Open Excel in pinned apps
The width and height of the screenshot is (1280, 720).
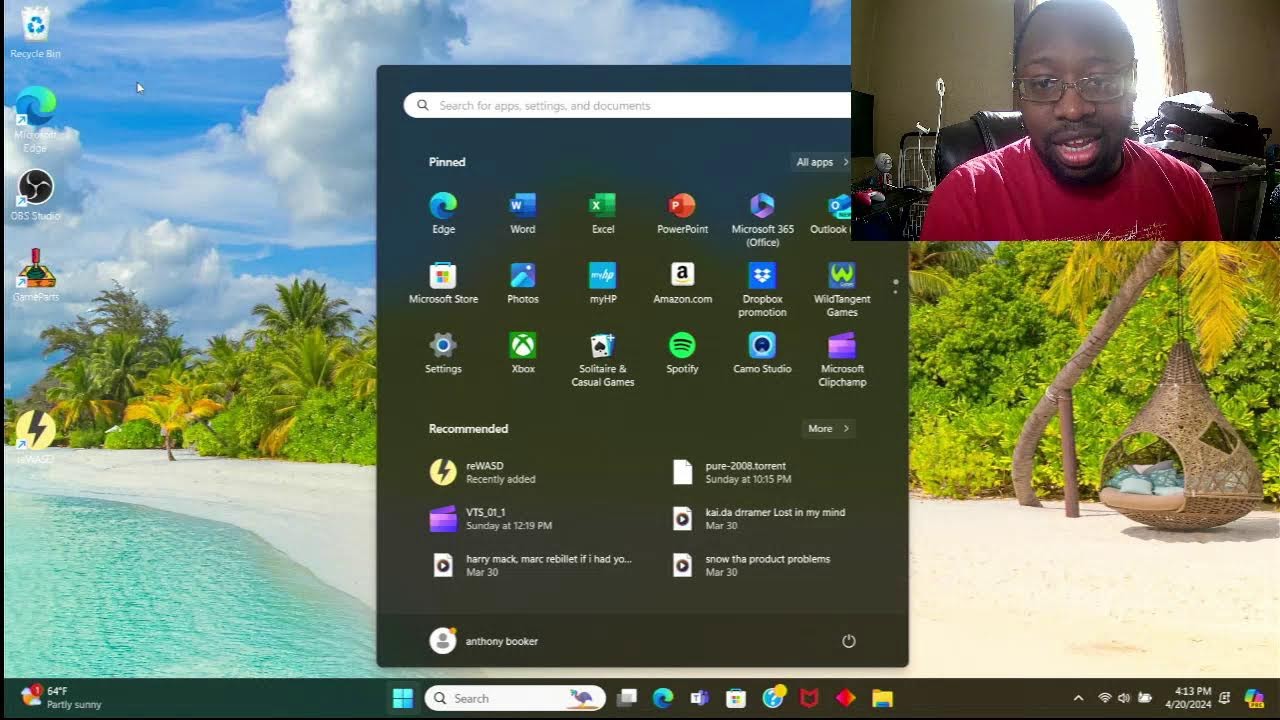pyautogui.click(x=603, y=214)
